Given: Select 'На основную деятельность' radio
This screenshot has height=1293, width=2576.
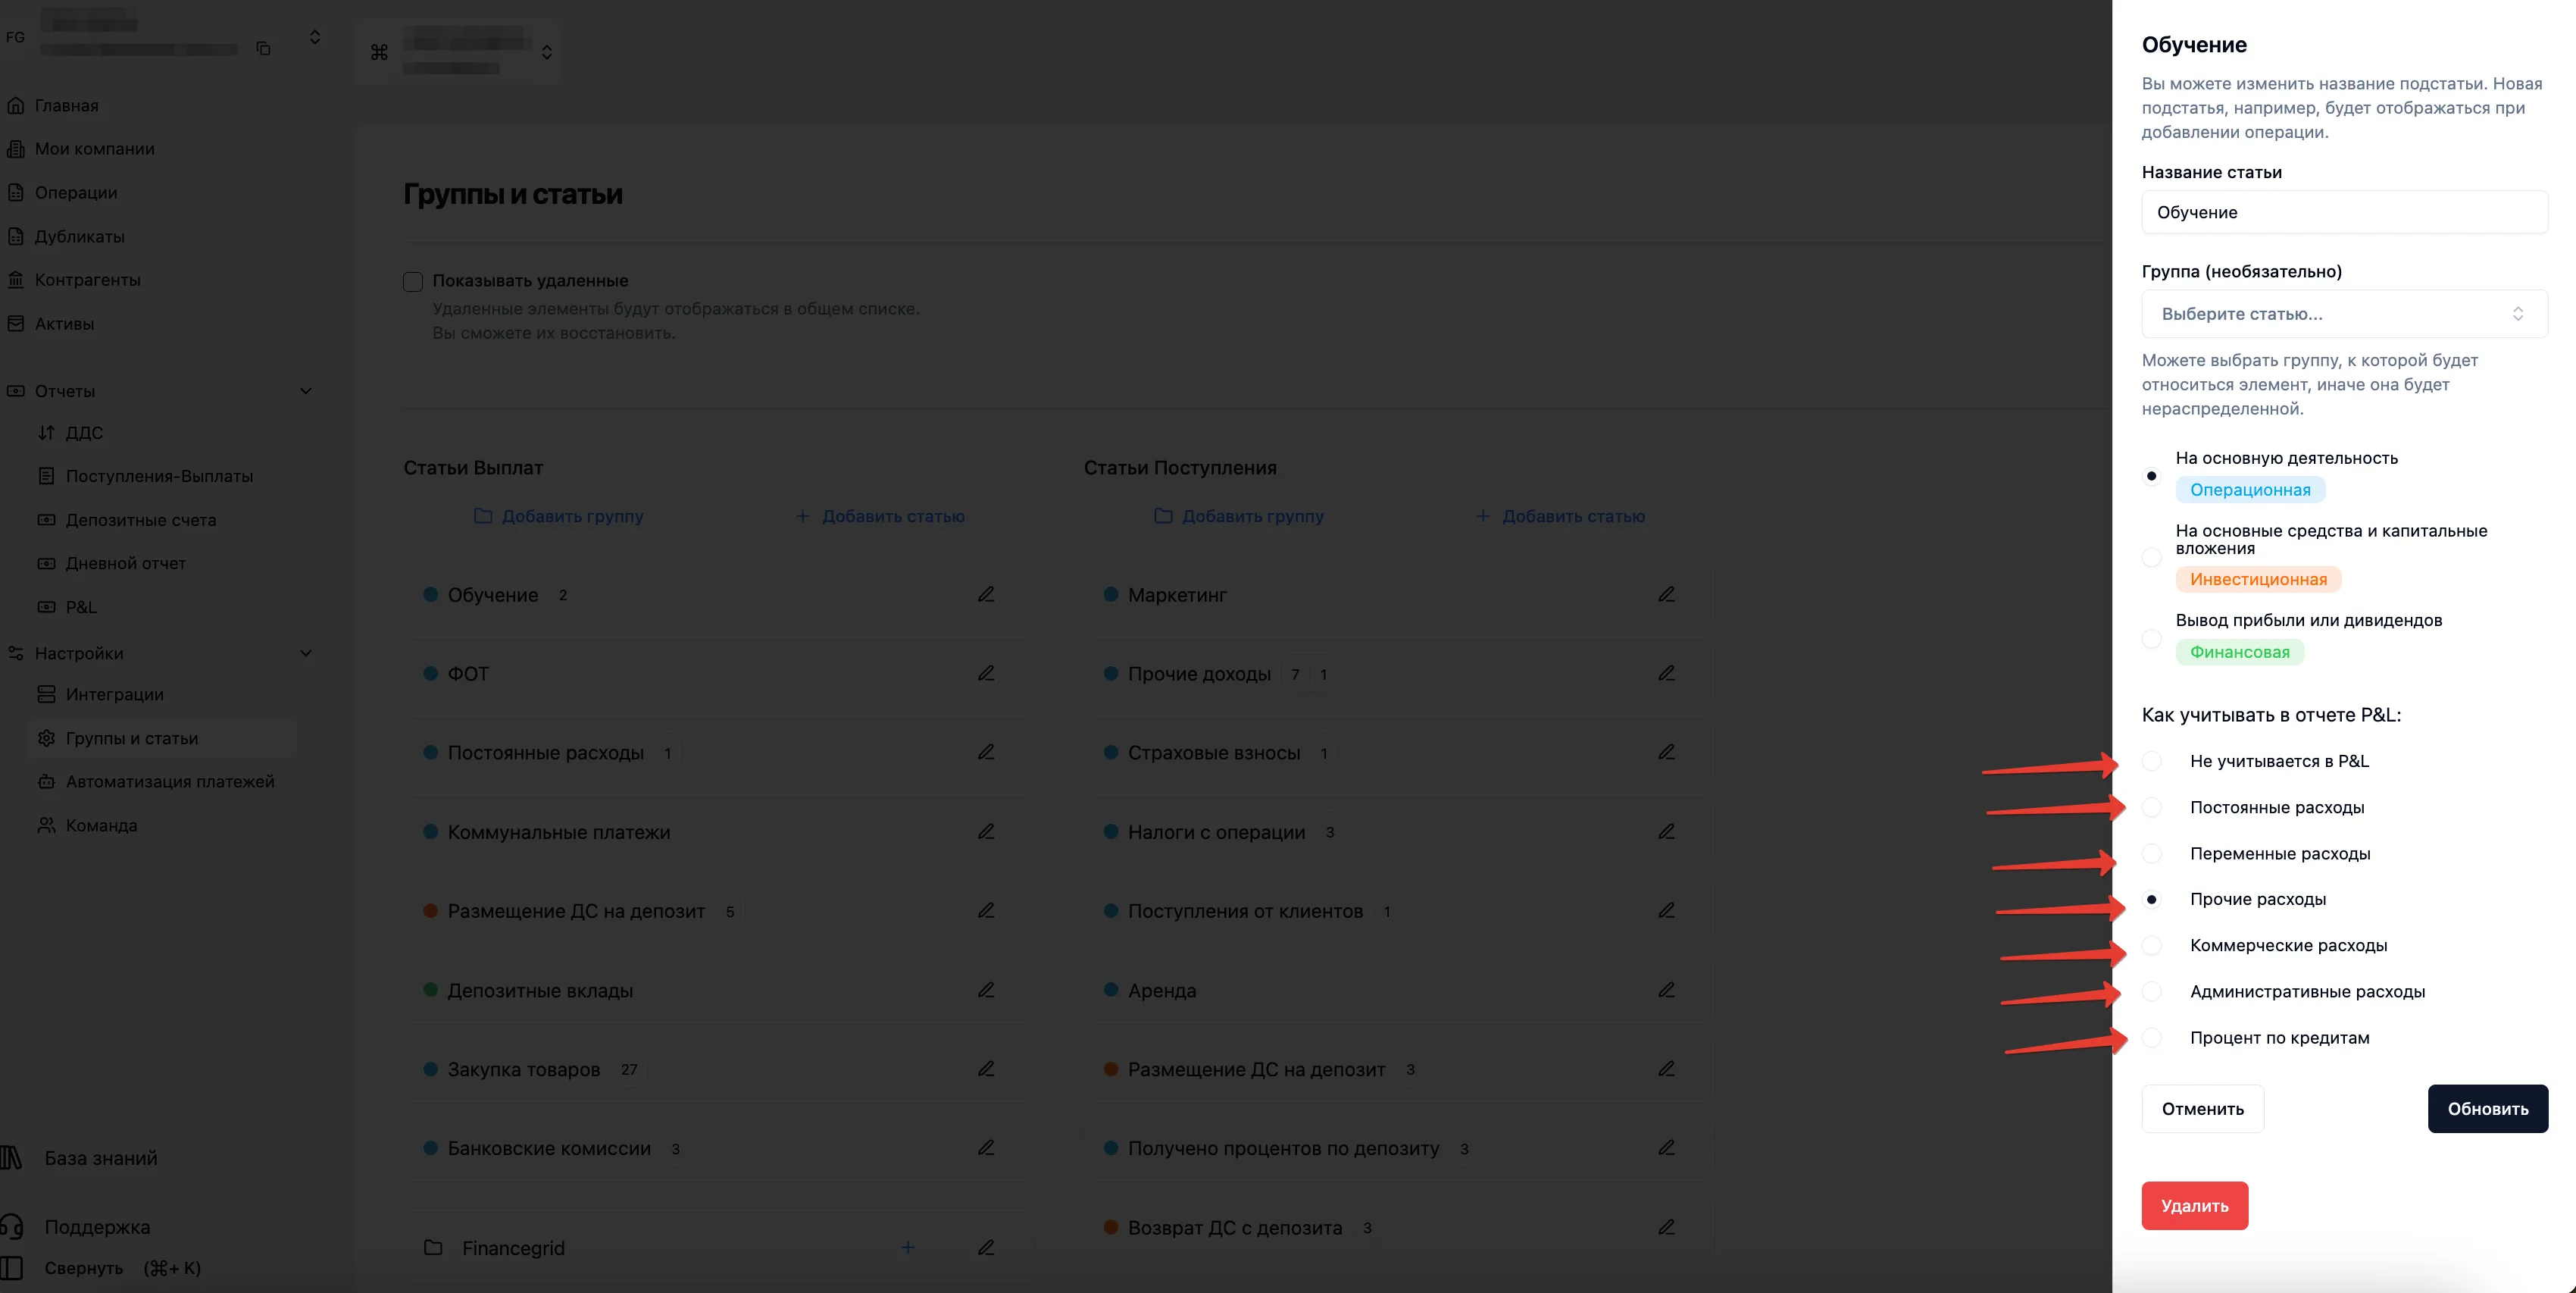Looking at the screenshot, I should point(2152,476).
